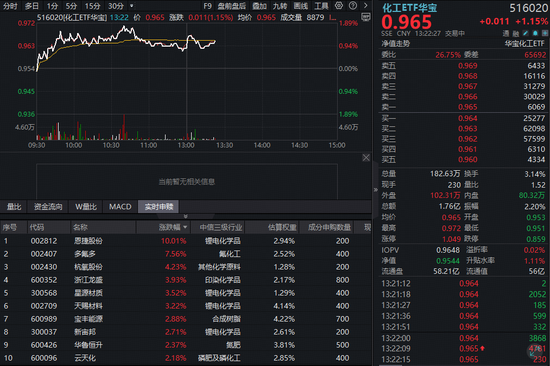Click the 13:00 time axis label
This screenshot has width=550, height=366.
pyautogui.click(x=186, y=145)
